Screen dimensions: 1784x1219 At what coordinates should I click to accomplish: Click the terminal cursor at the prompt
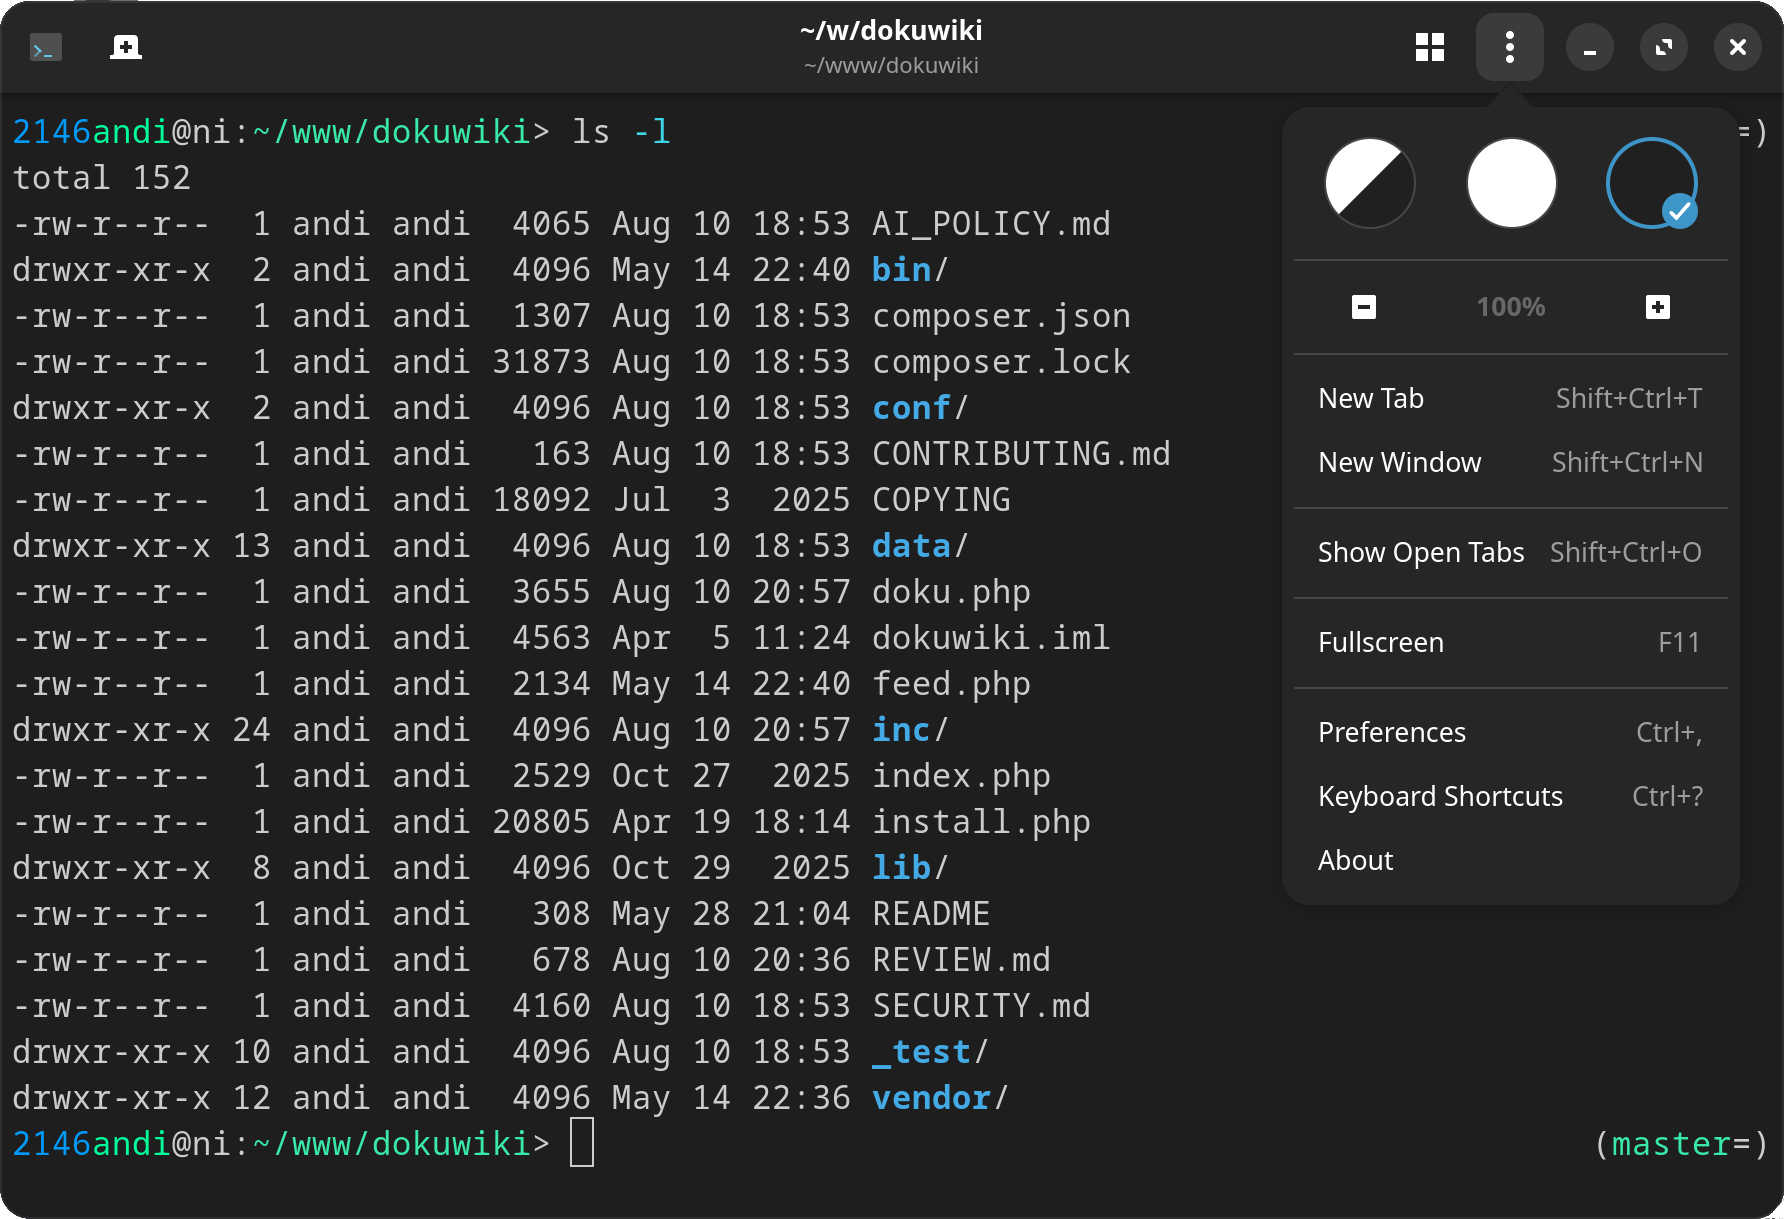[x=582, y=1143]
